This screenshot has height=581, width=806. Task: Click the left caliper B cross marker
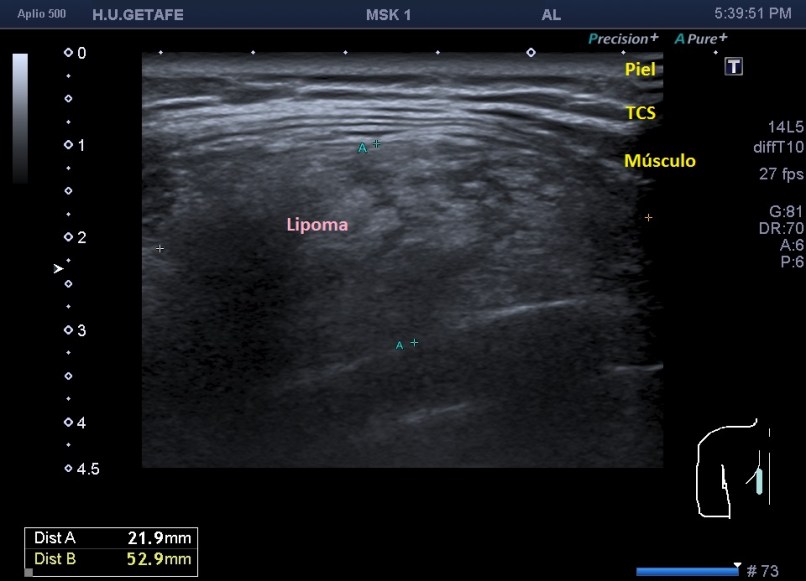(x=160, y=248)
